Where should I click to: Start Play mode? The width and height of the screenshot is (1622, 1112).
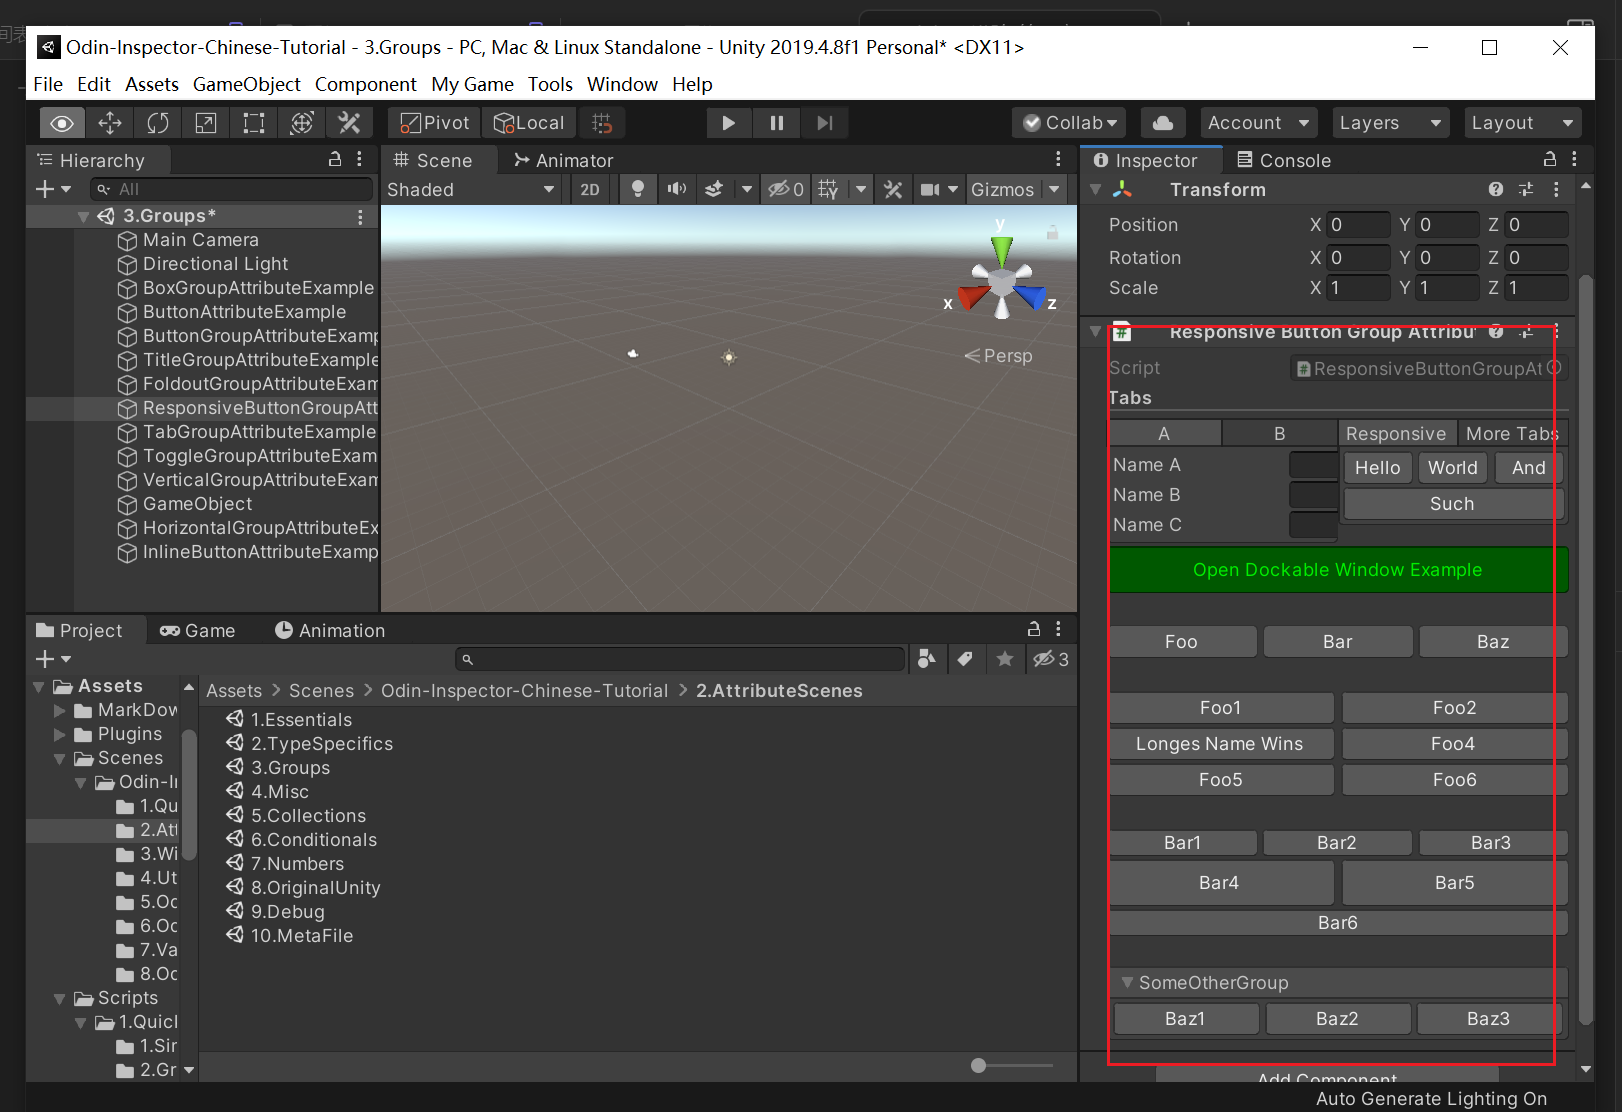coord(729,123)
